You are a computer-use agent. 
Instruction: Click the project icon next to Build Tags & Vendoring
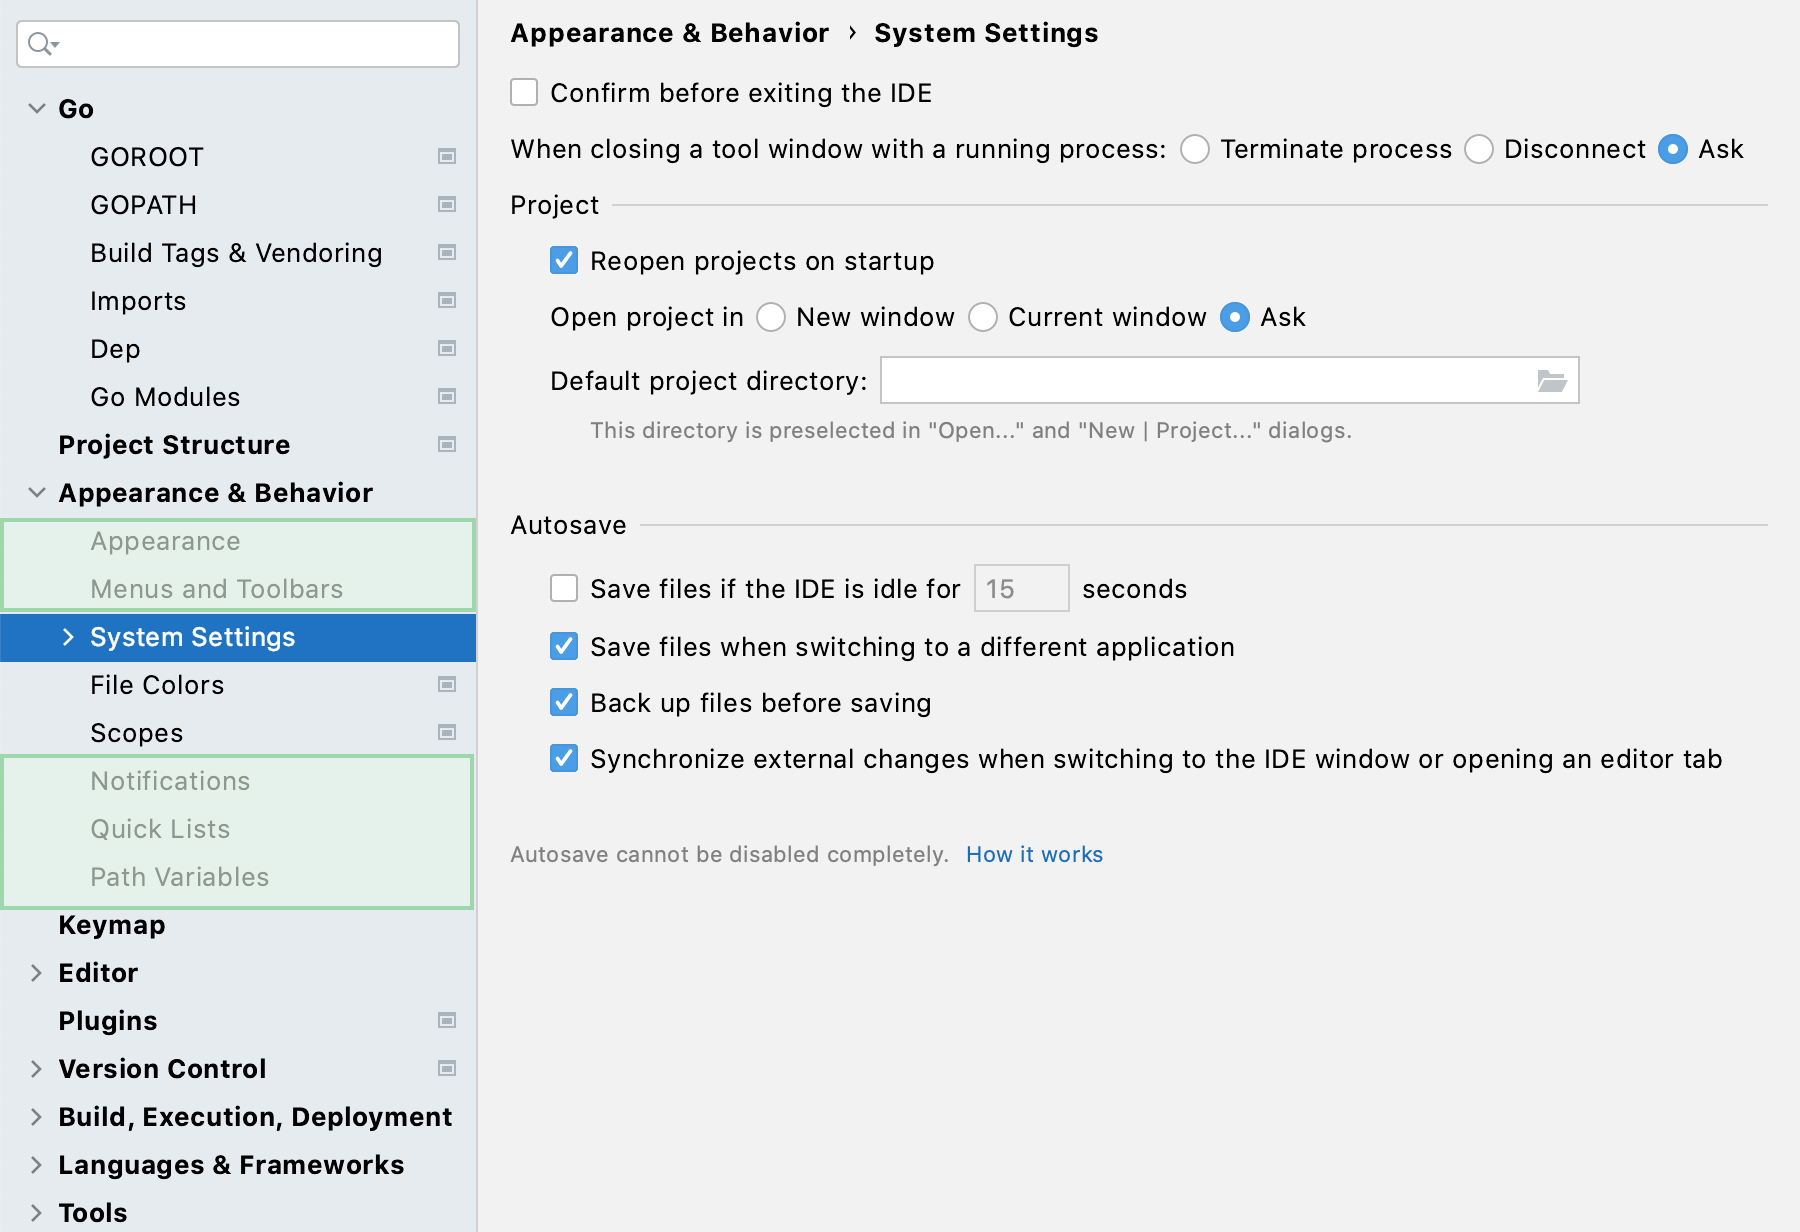(447, 252)
